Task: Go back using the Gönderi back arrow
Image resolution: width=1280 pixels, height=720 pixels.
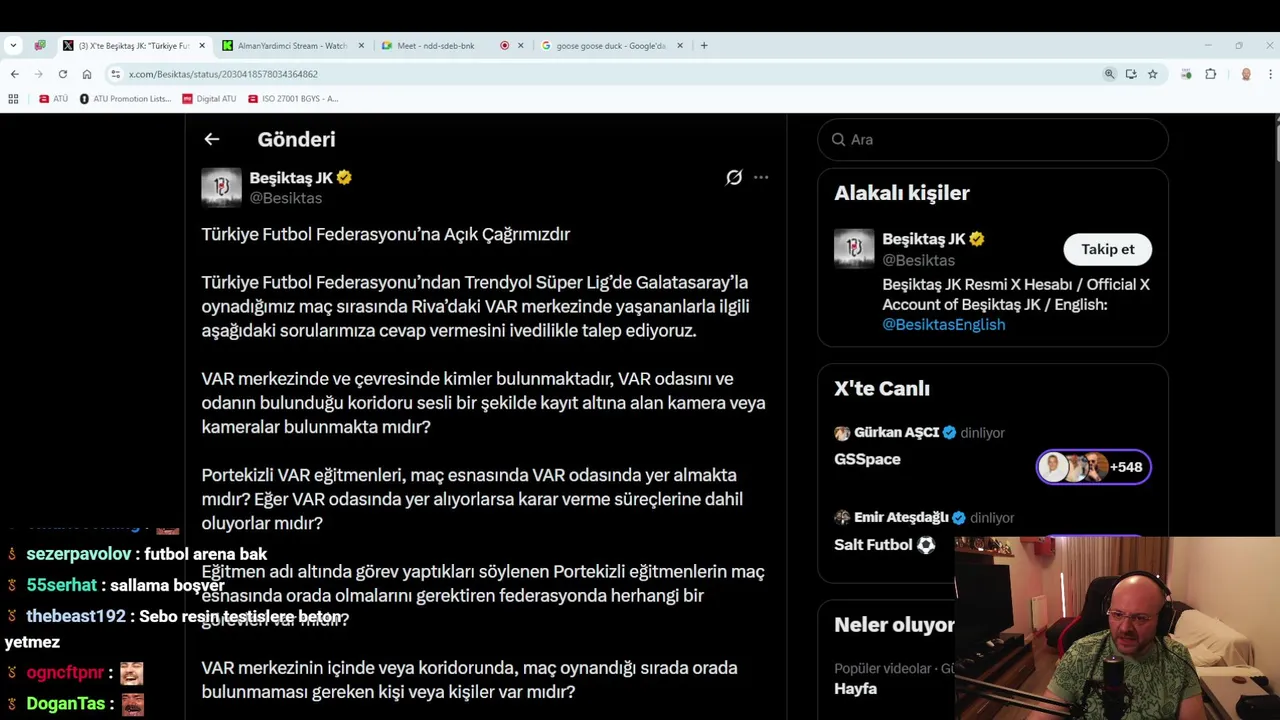Action: [x=211, y=140]
